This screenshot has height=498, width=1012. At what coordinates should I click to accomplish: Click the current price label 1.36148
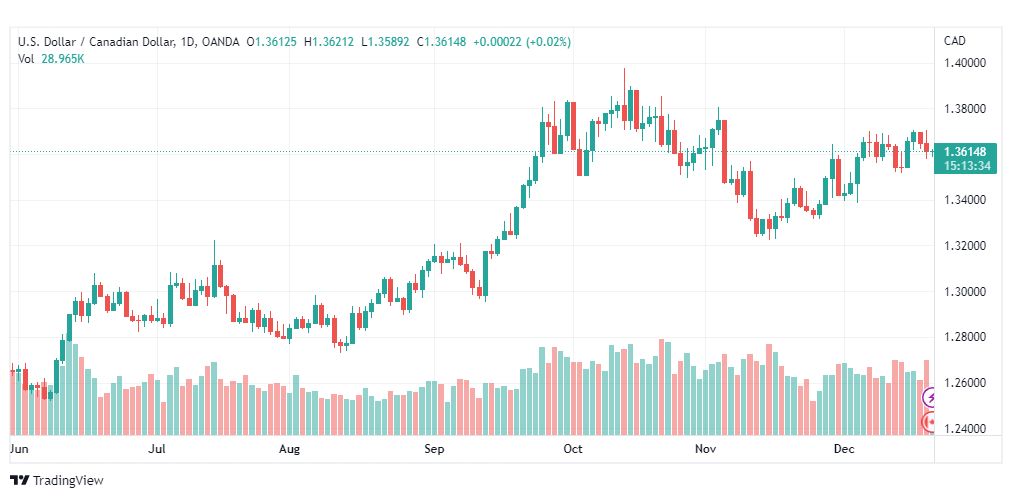(966, 152)
